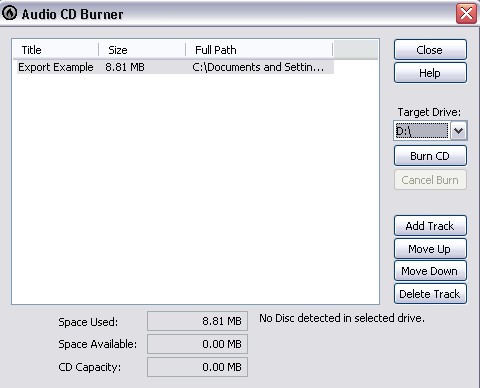Screen dimensions: 480x388
Task: Remove the track with the Delete Track button
Action: [430, 294]
